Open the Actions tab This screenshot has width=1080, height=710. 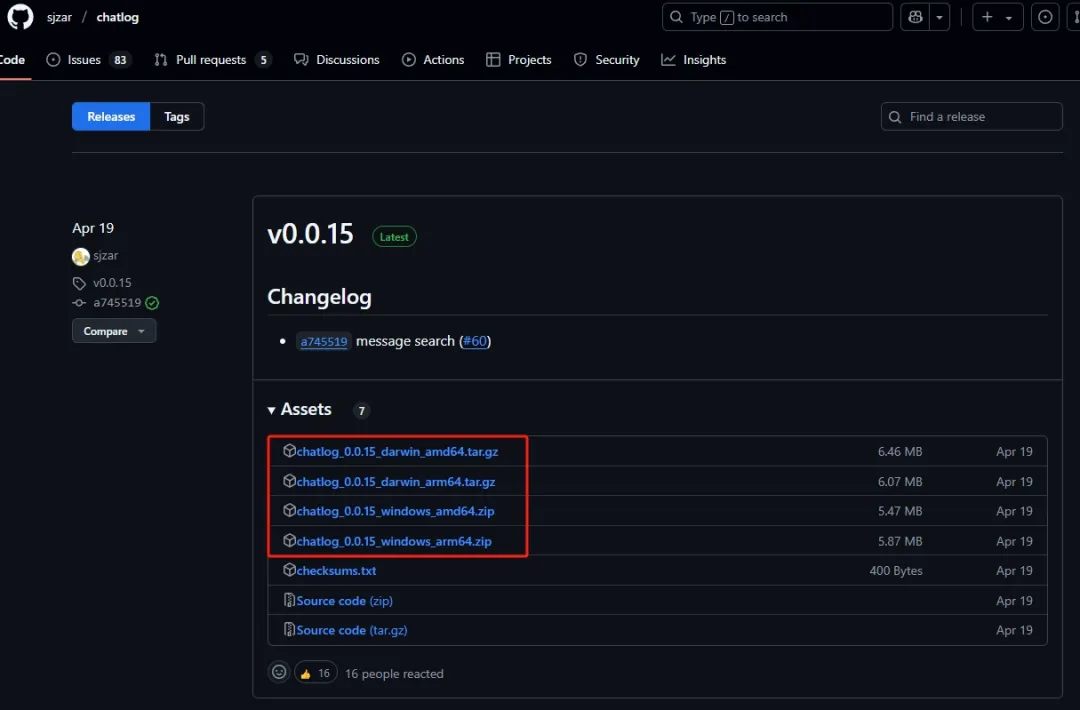[x=433, y=60]
